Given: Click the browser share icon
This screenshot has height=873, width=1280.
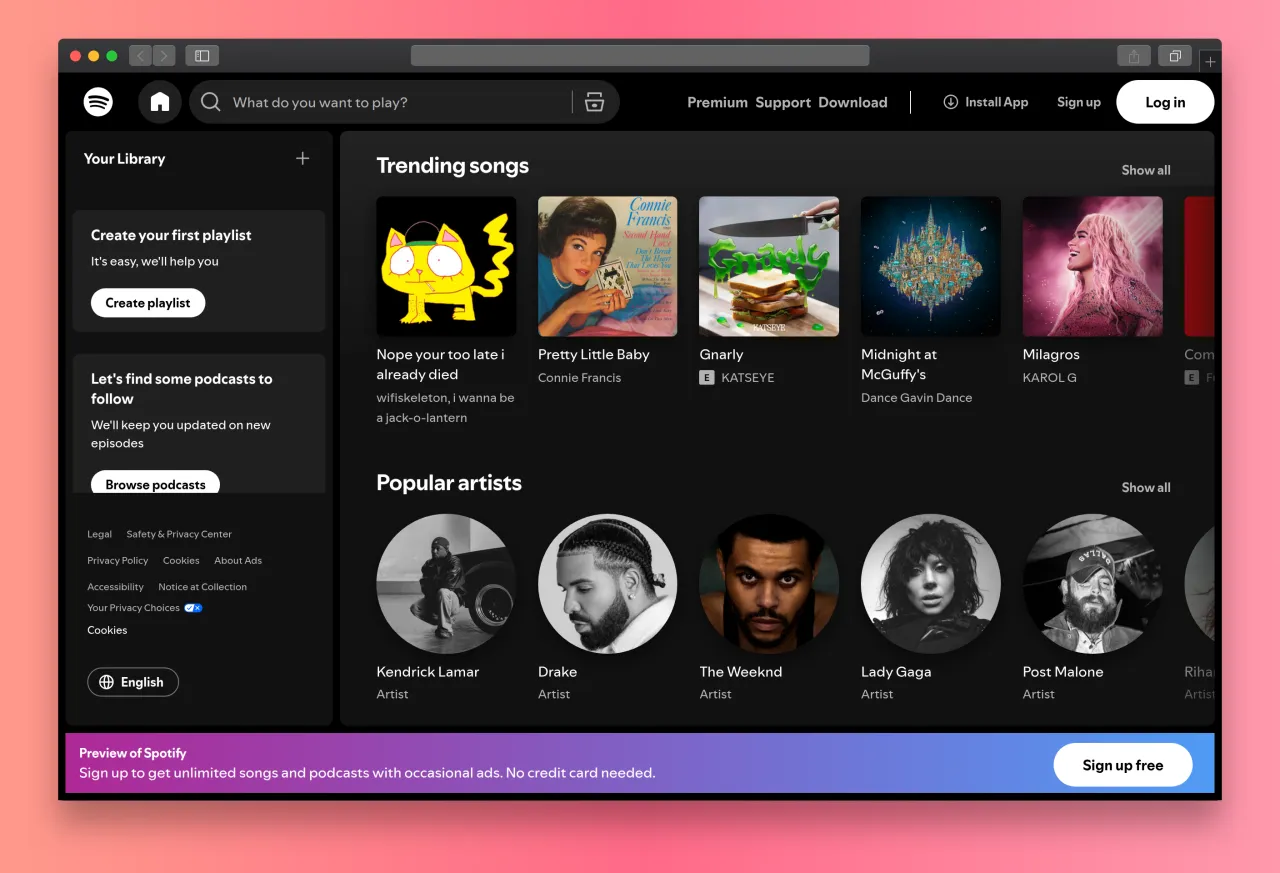Looking at the screenshot, I should [1134, 56].
